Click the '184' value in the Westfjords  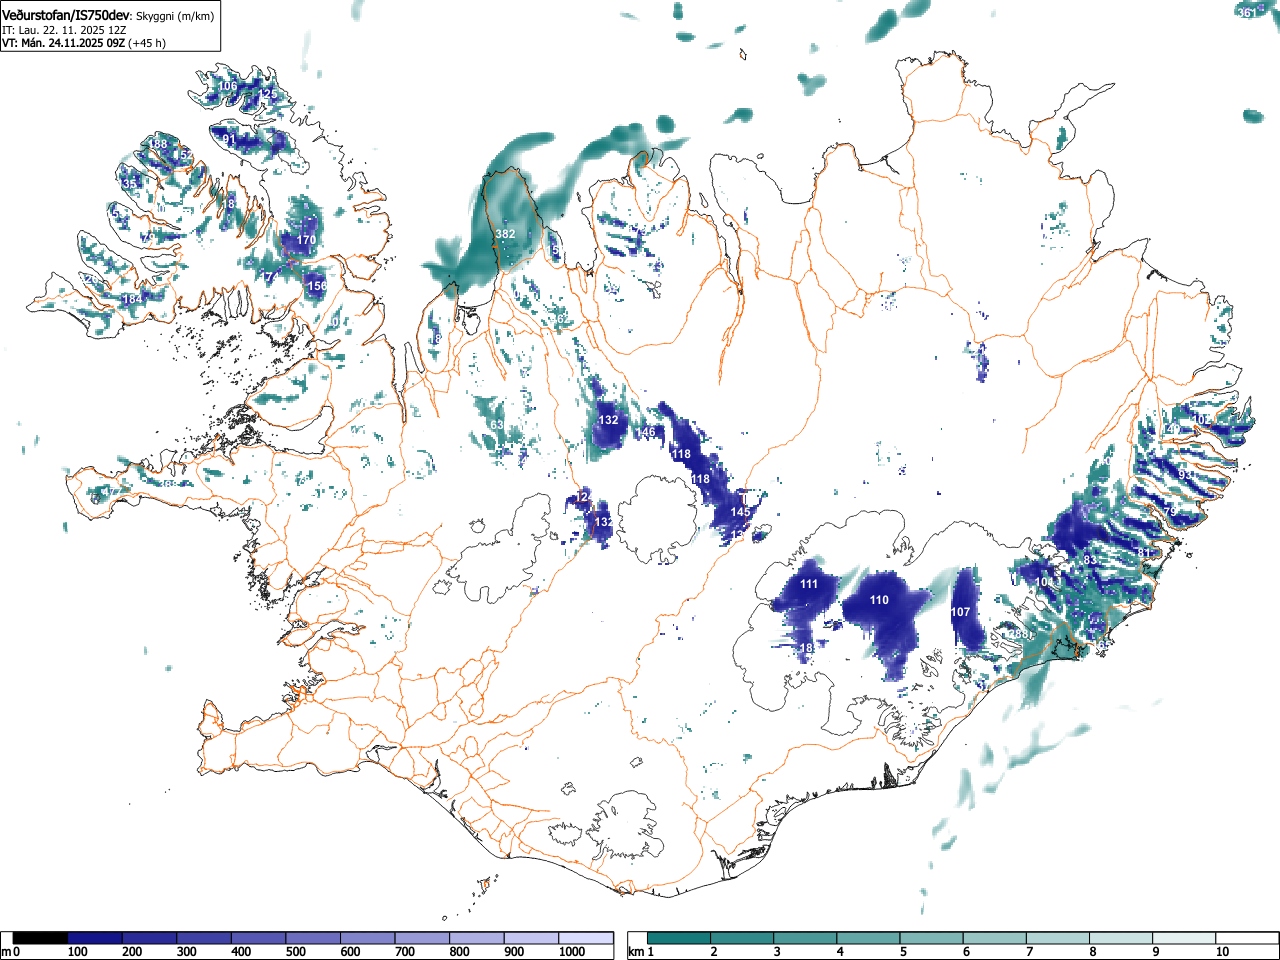(x=132, y=299)
